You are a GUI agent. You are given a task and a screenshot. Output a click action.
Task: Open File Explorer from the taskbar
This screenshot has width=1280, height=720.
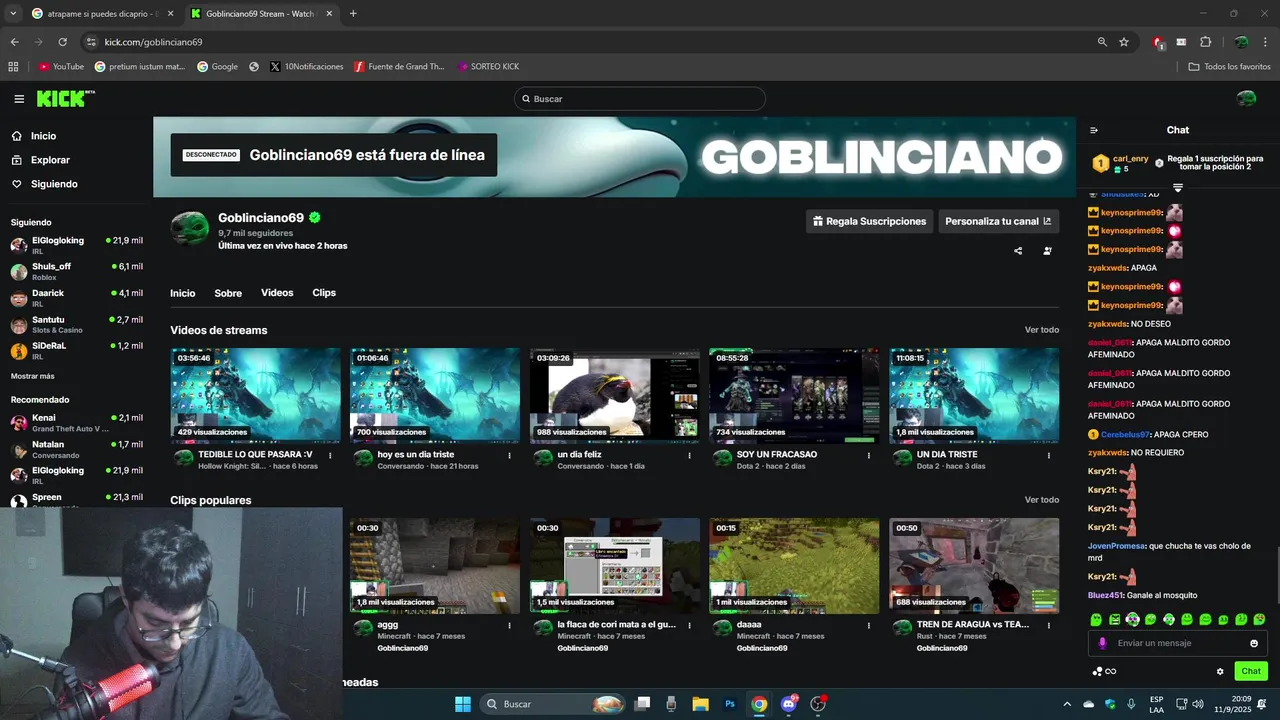point(700,704)
